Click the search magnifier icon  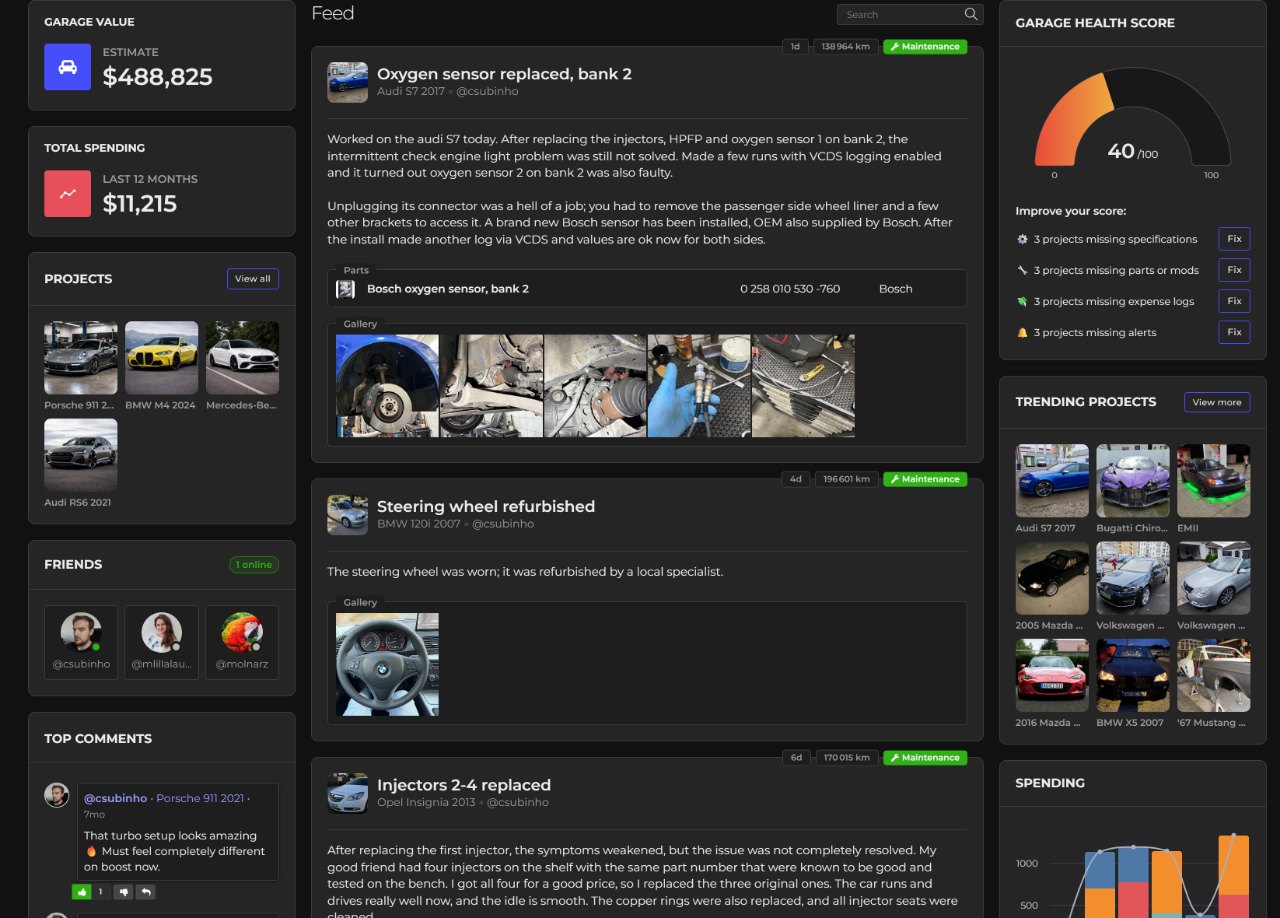coord(970,14)
